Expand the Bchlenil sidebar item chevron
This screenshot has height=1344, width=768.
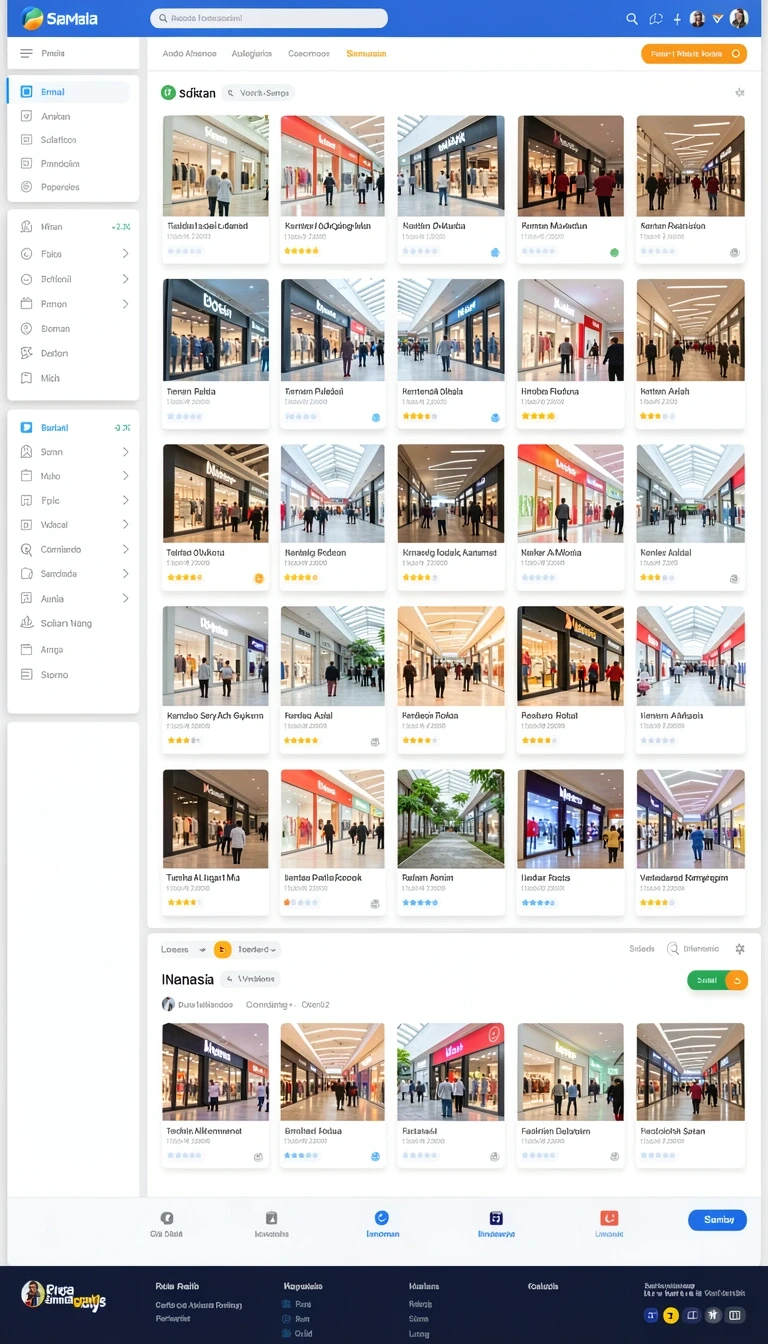tap(125, 279)
